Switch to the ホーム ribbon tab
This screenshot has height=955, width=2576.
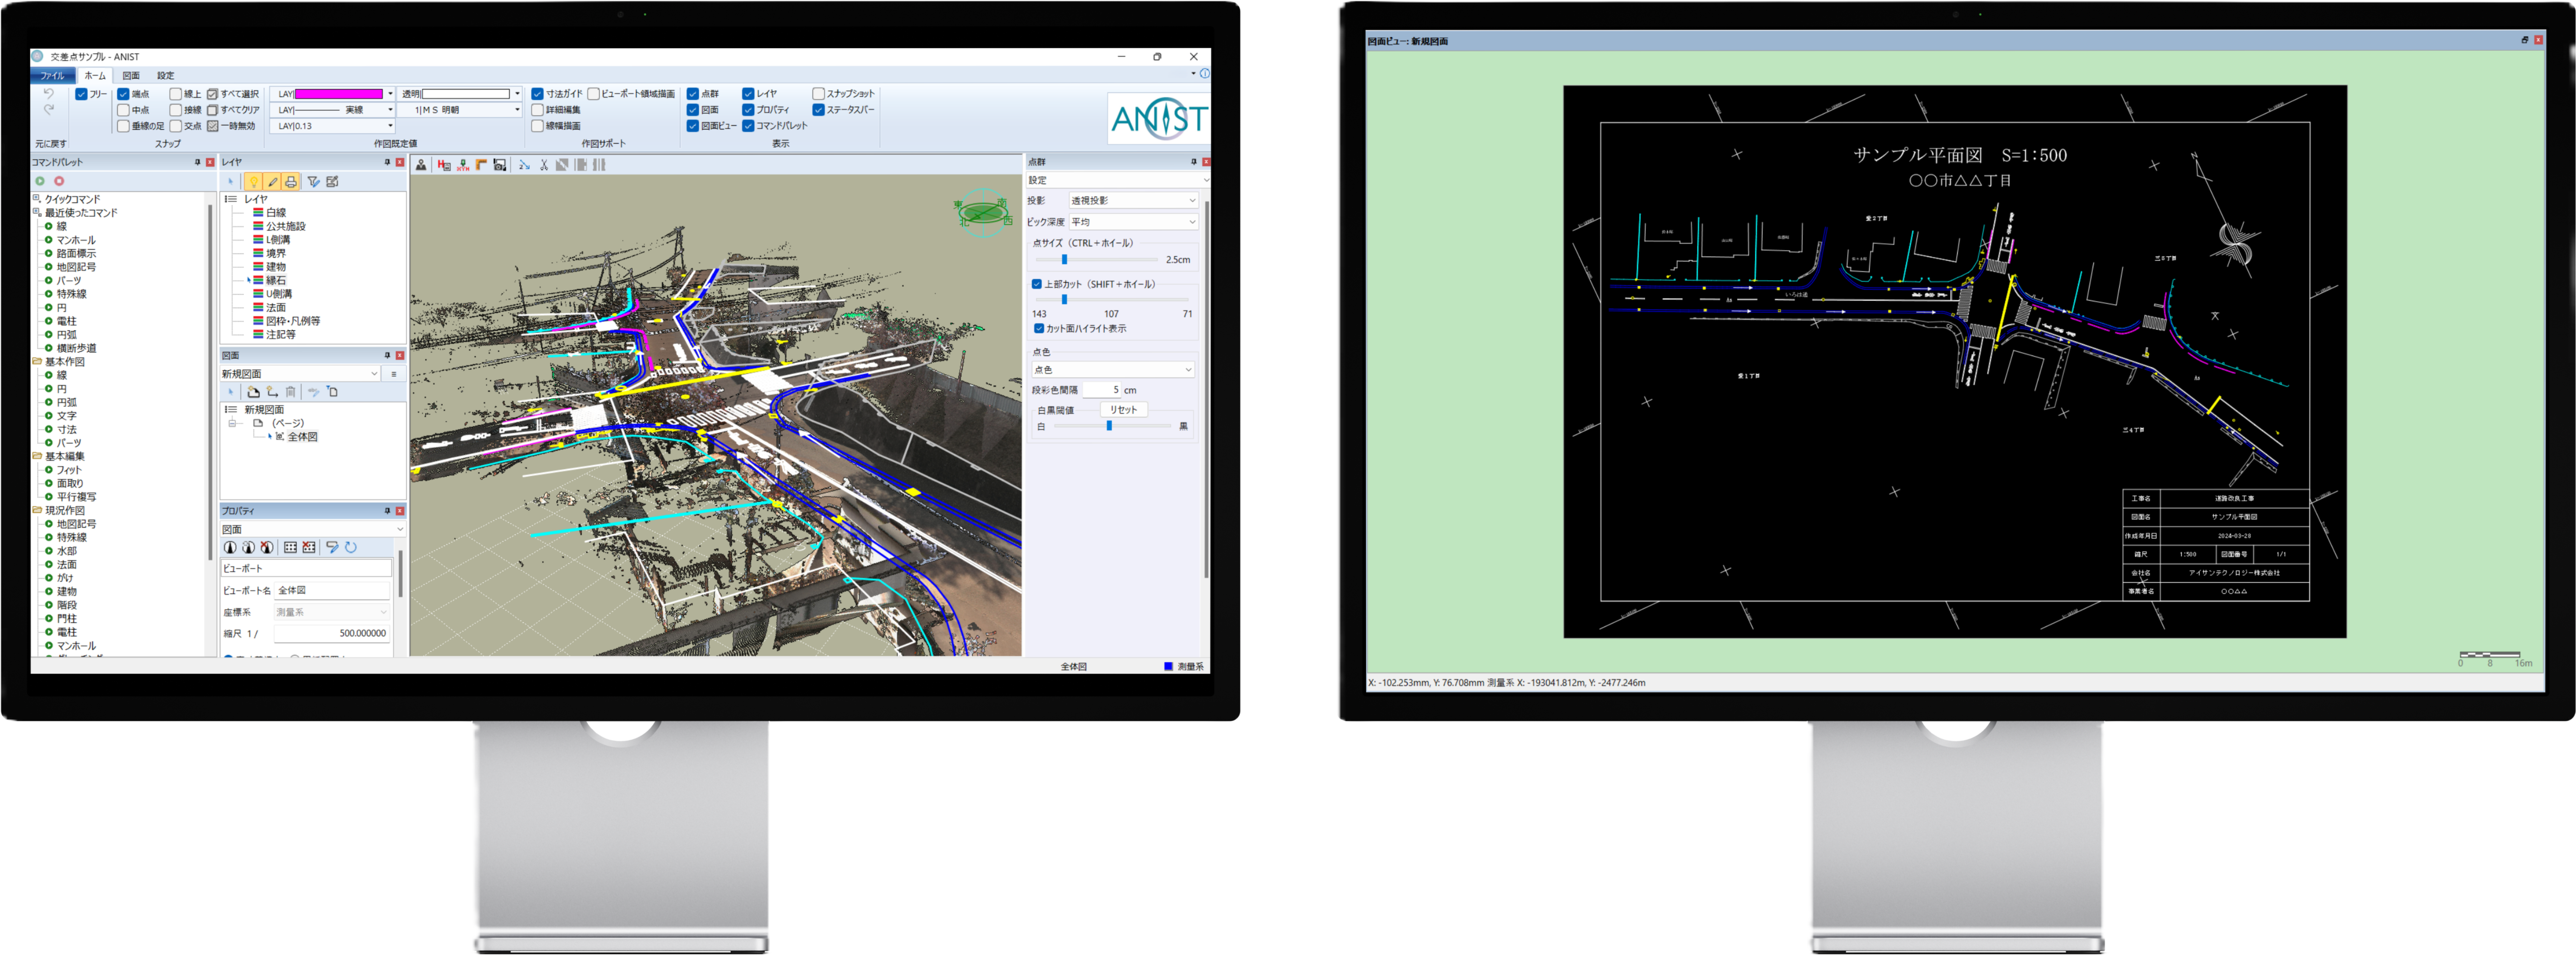(x=95, y=76)
